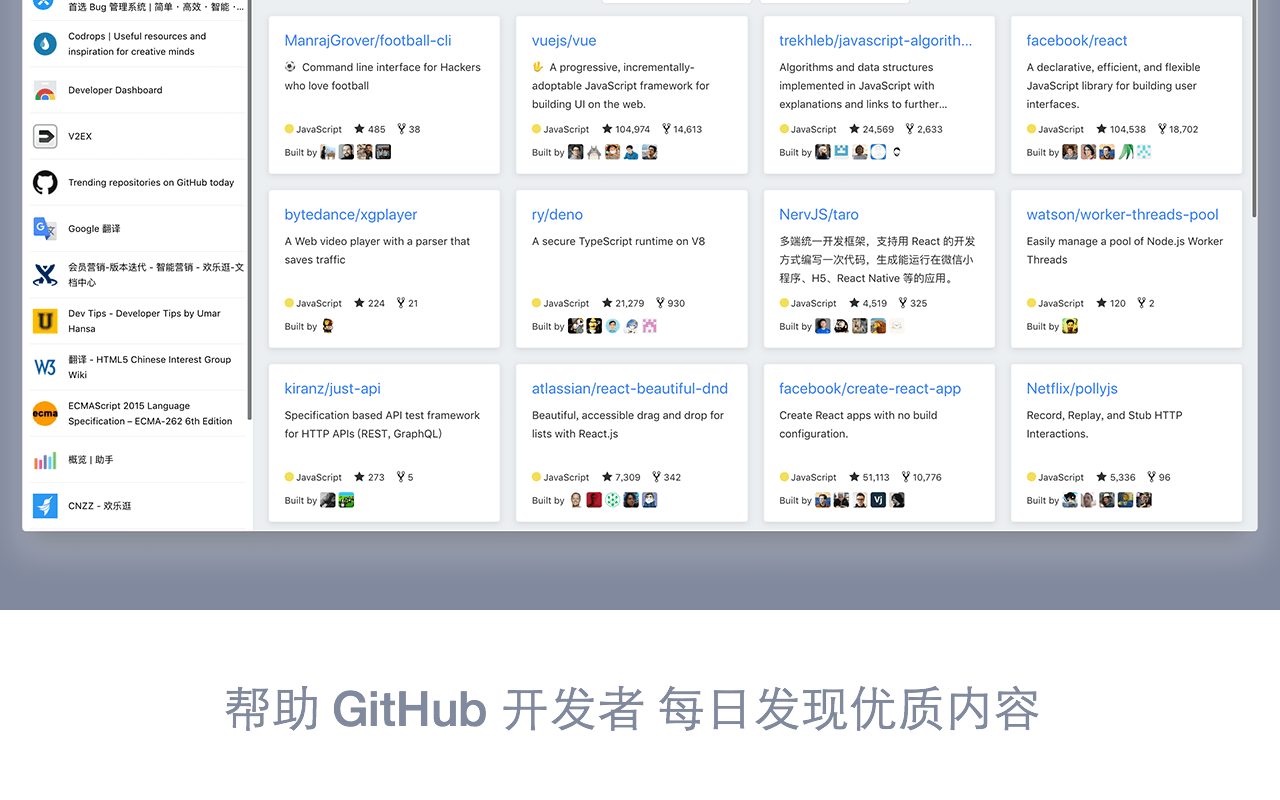1280x800 pixels.
Task: Open the Codrops sidebar icon
Action: tap(43, 43)
